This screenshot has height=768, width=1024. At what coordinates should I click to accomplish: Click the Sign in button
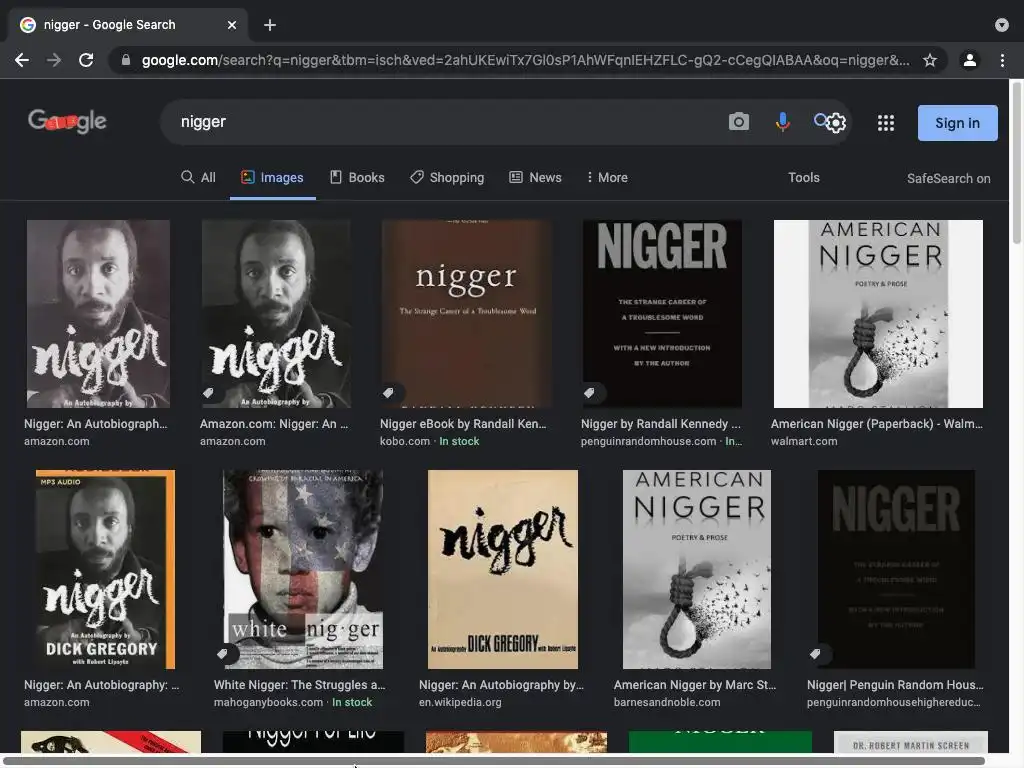pos(957,123)
